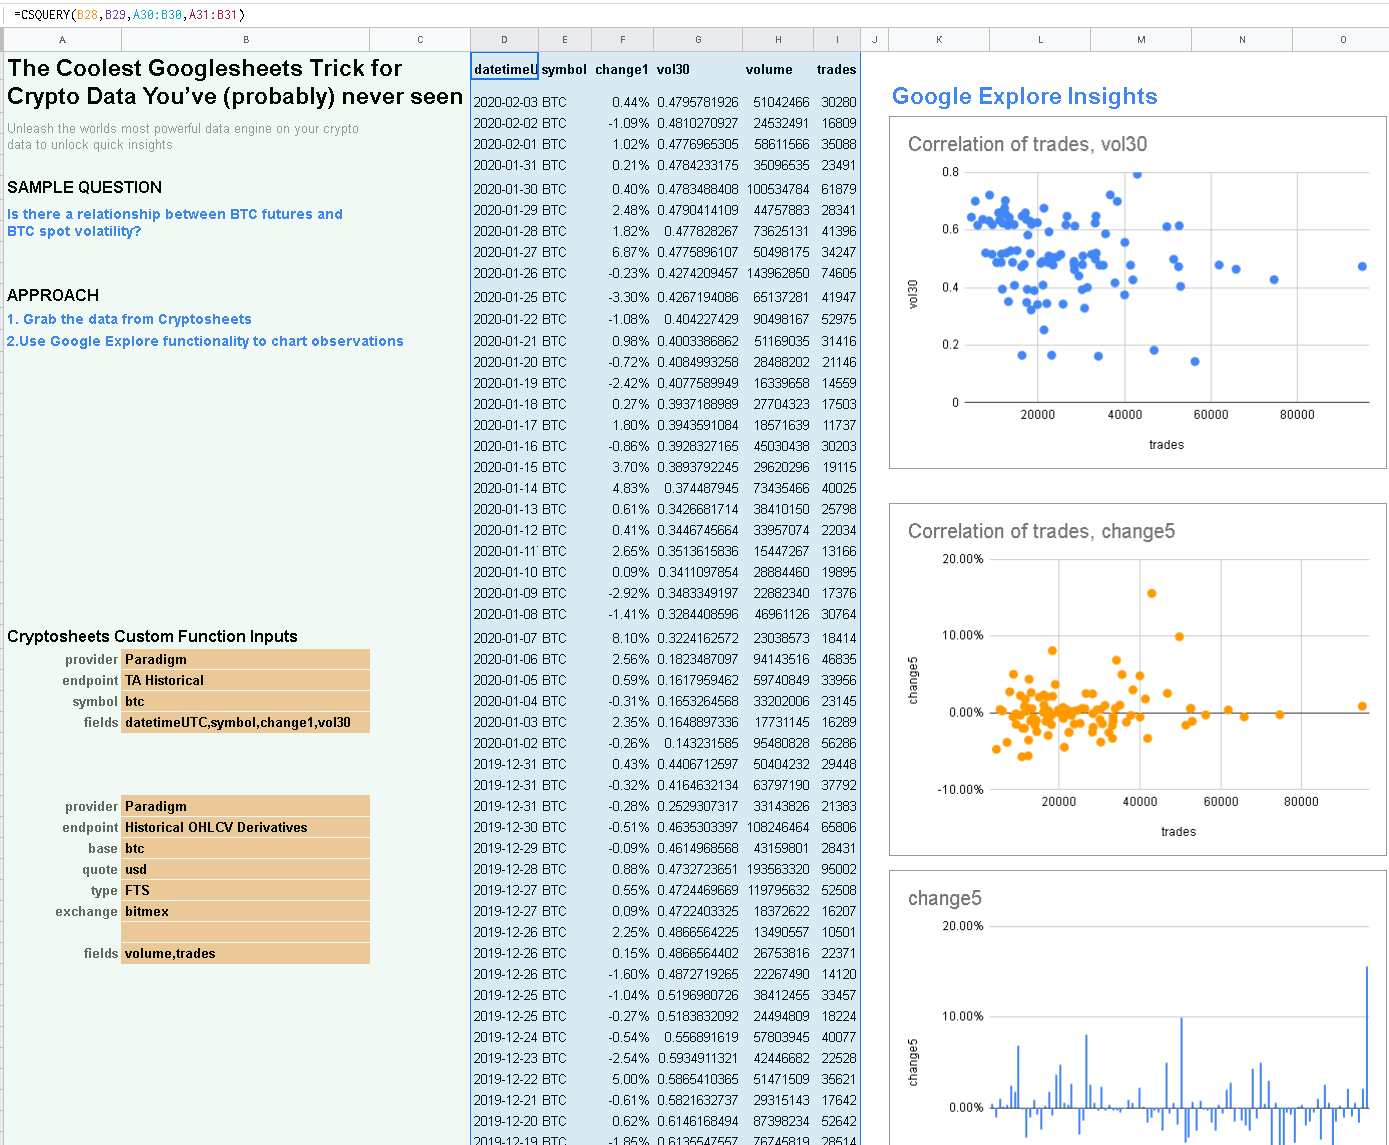
Task: Select date cell 2020-01-26
Action: pyautogui.click(x=504, y=273)
